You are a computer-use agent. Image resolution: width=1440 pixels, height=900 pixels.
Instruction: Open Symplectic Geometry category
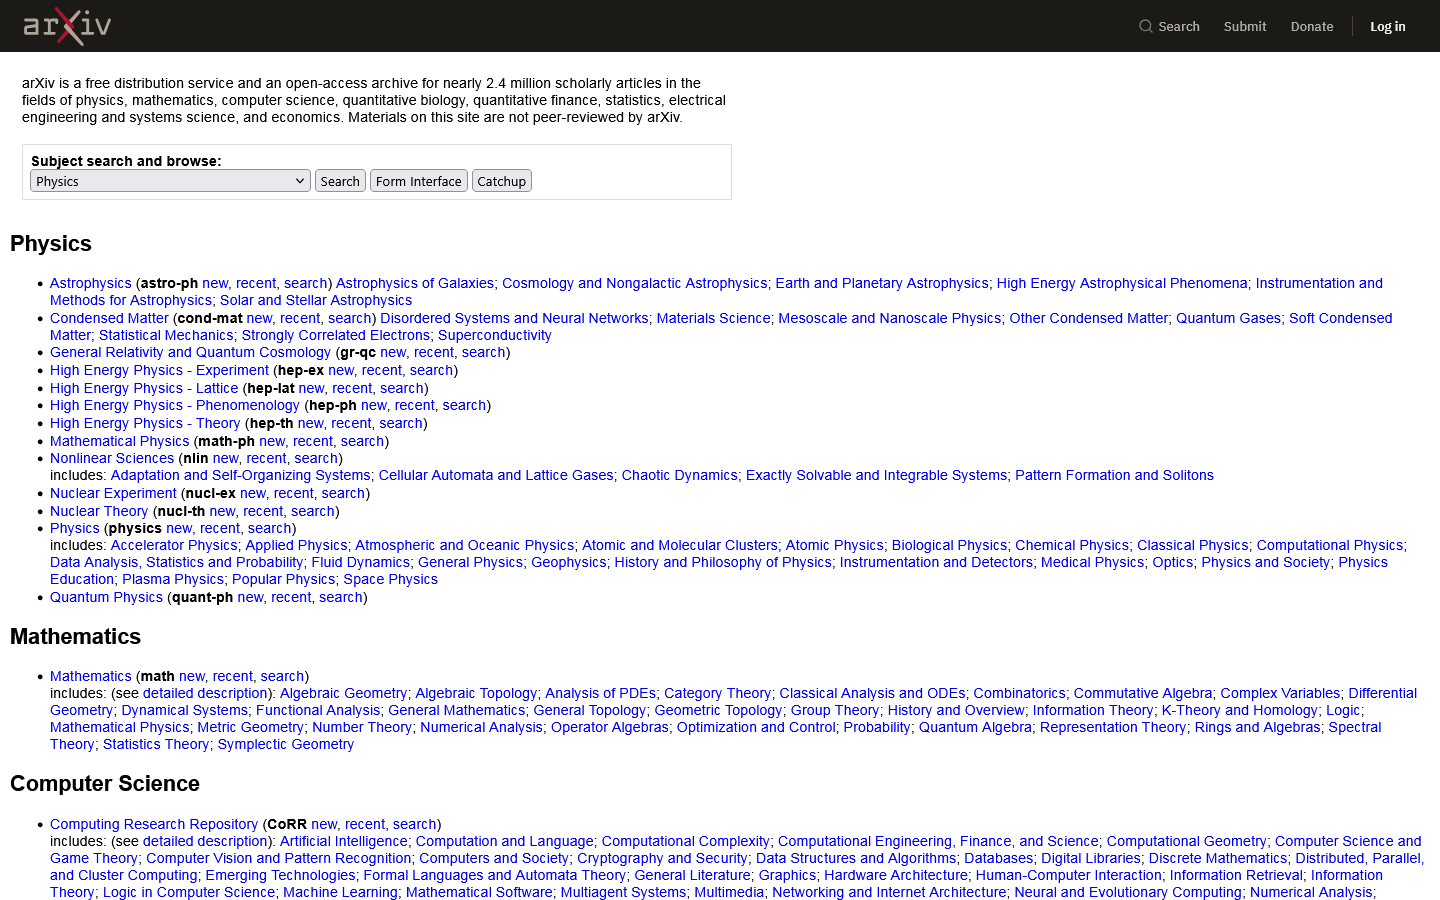pos(286,744)
